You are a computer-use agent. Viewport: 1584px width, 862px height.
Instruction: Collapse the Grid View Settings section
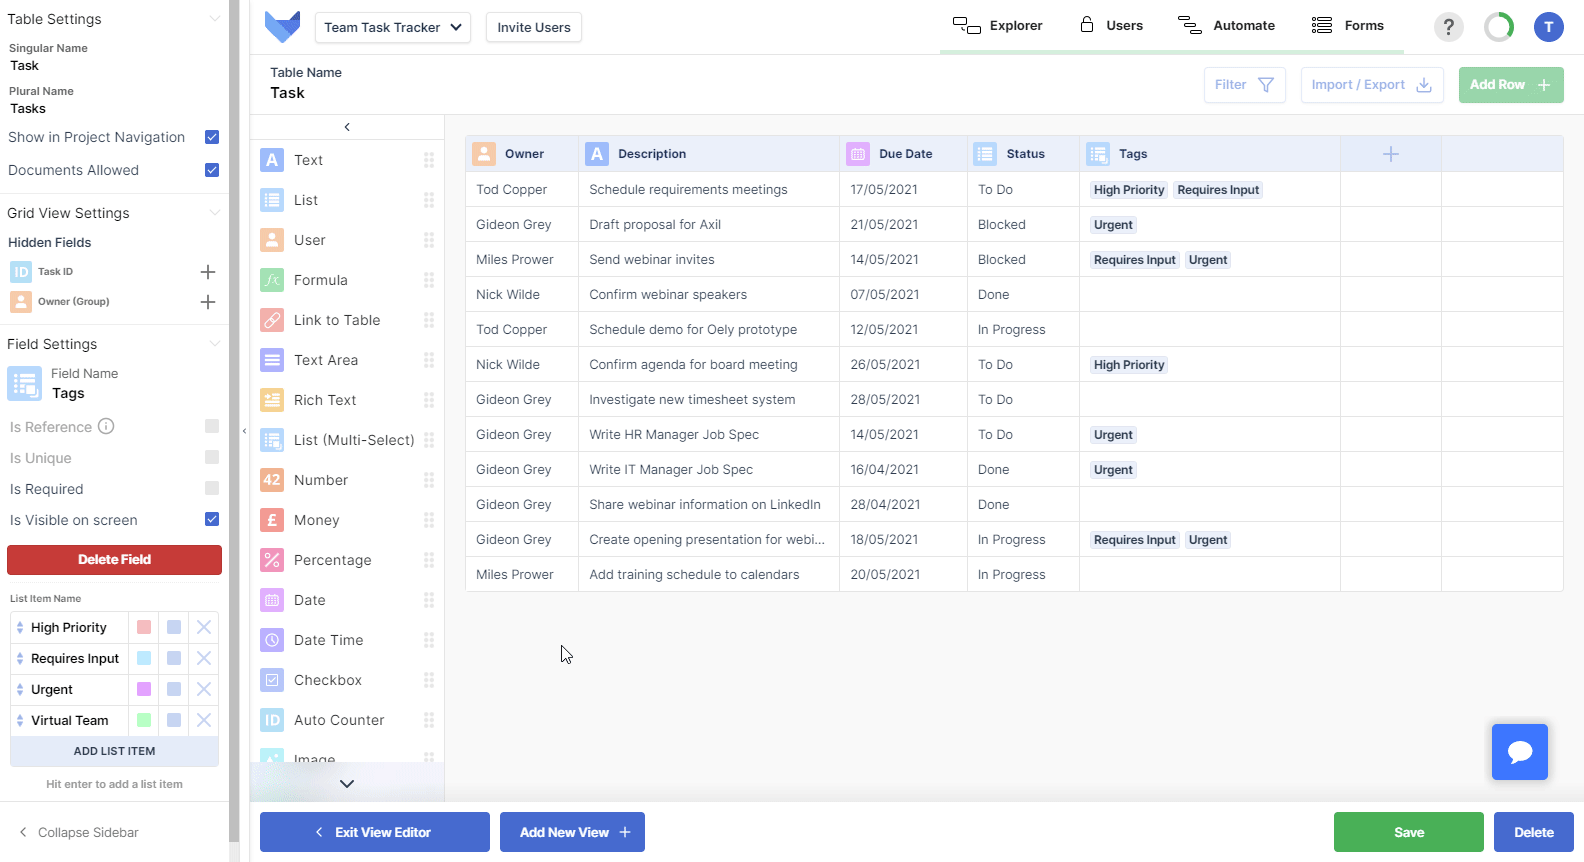[x=214, y=213]
